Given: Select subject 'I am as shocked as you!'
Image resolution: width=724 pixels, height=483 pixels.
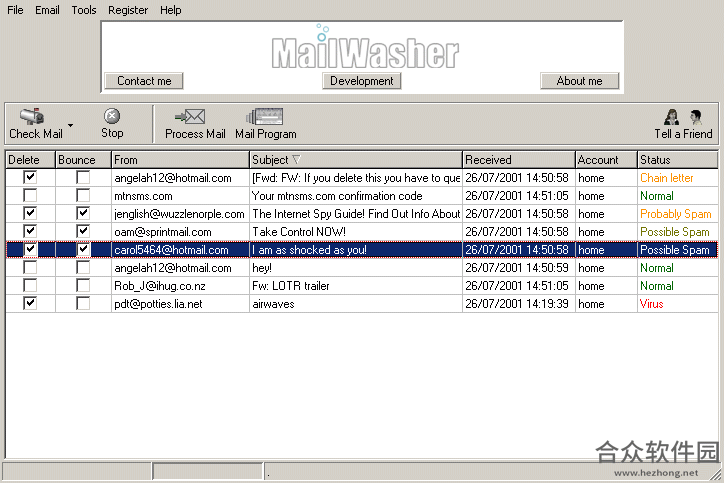Looking at the screenshot, I should [x=309, y=250].
